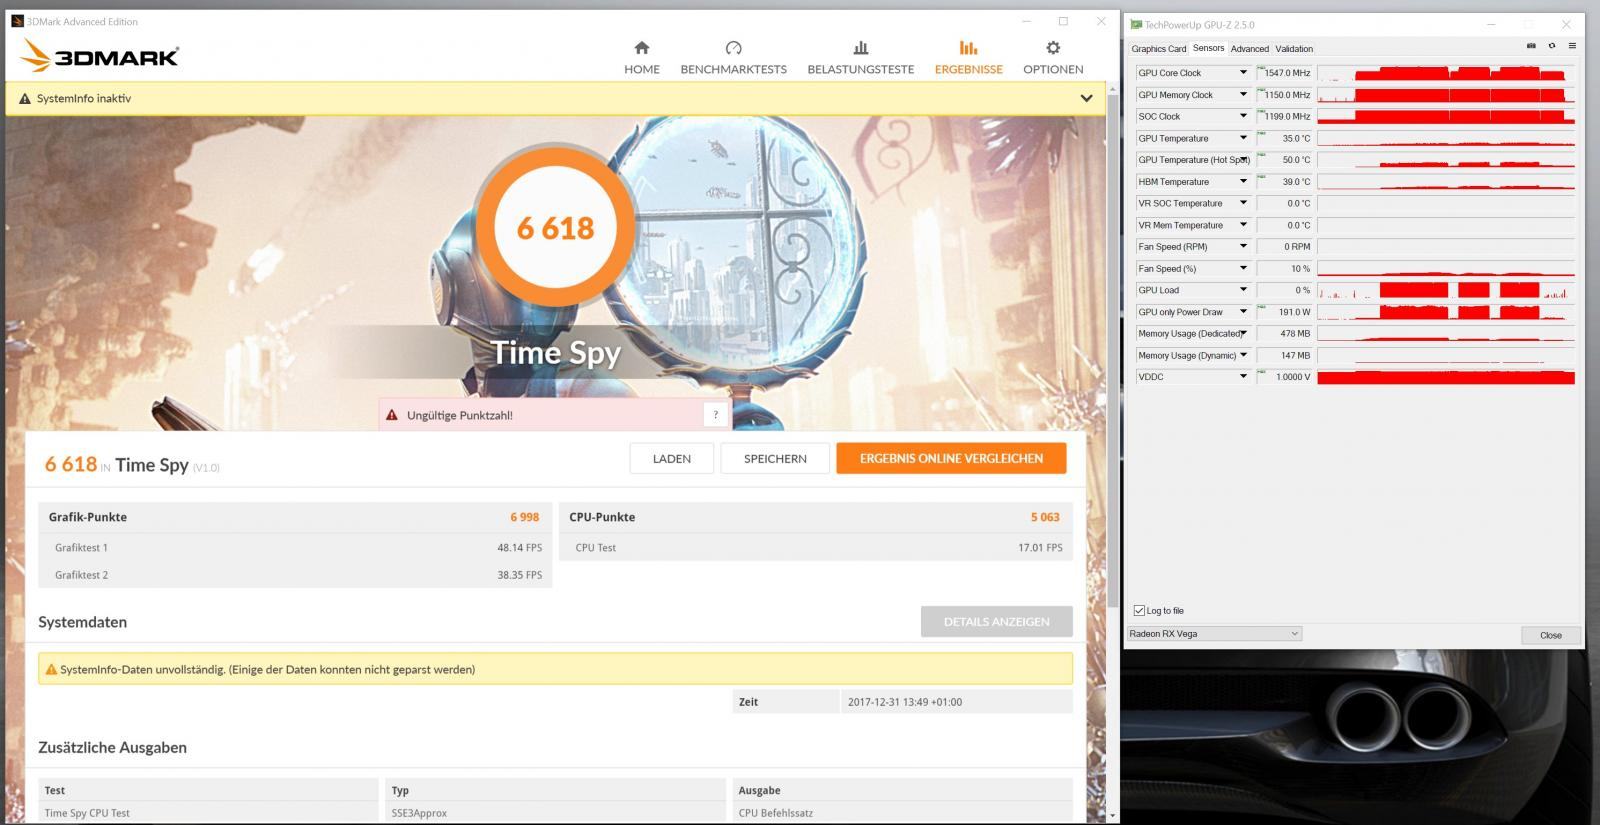
Task: Open the Home section house icon
Action: pos(642,47)
